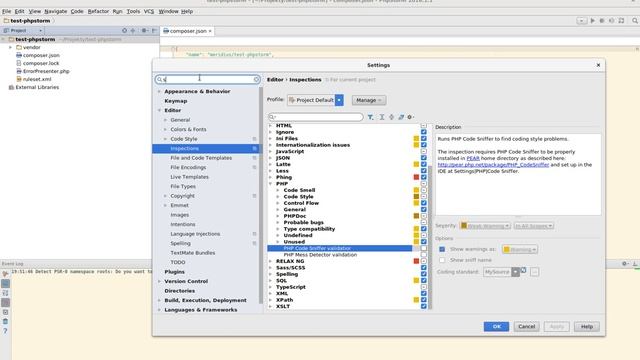The height and width of the screenshot is (360, 640).
Task: Click the inspections search field
Action: tap(316, 117)
